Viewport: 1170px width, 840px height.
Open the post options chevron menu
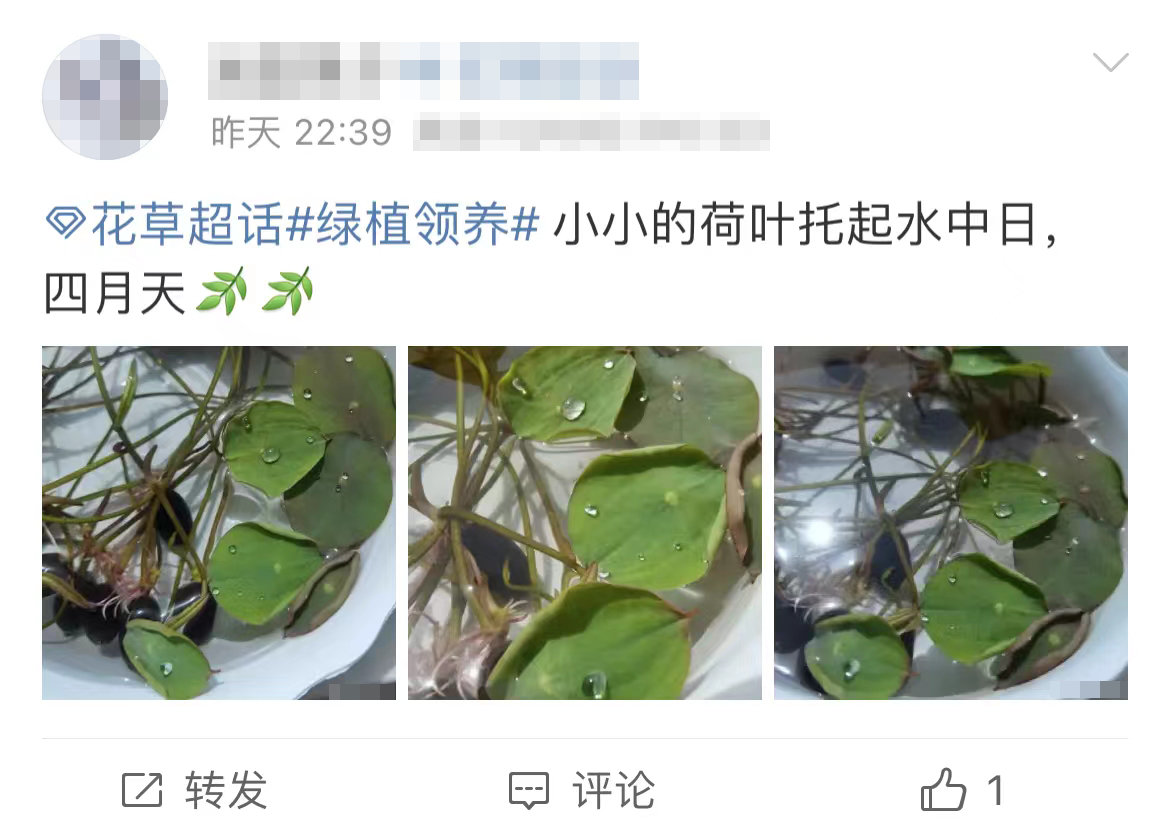1110,62
